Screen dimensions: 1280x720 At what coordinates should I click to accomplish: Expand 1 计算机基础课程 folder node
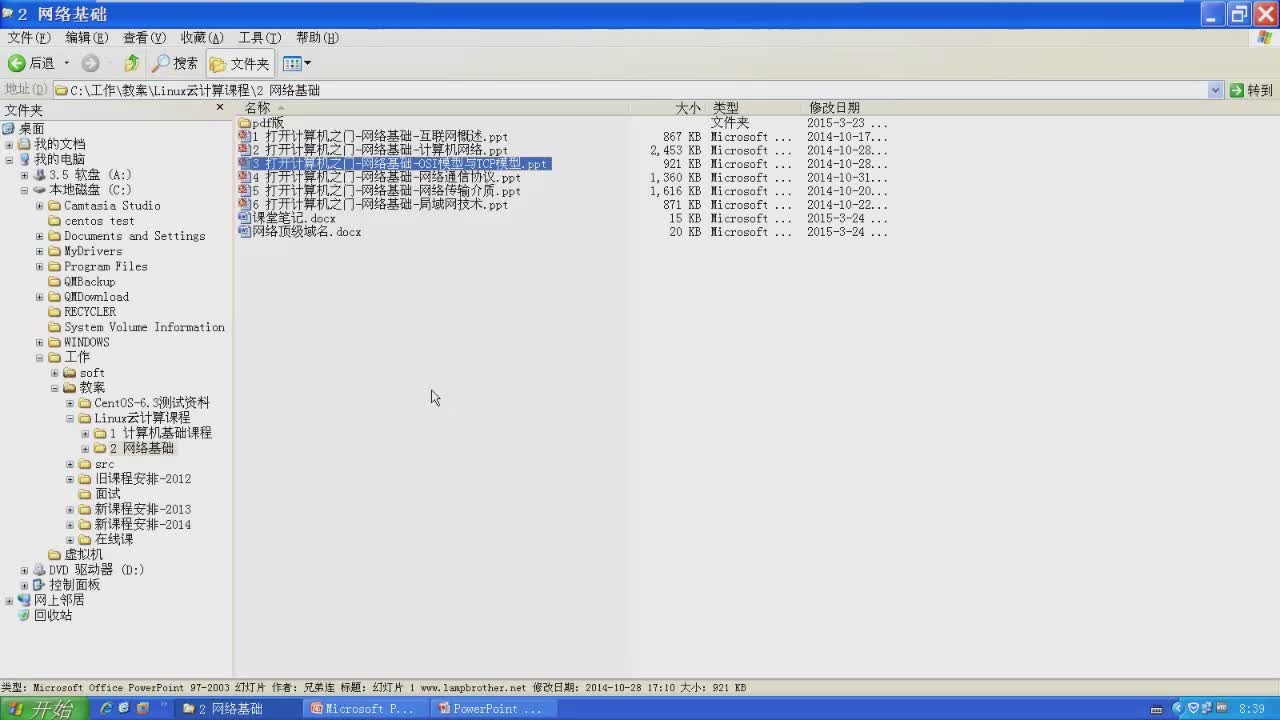pyautogui.click(x=85, y=433)
